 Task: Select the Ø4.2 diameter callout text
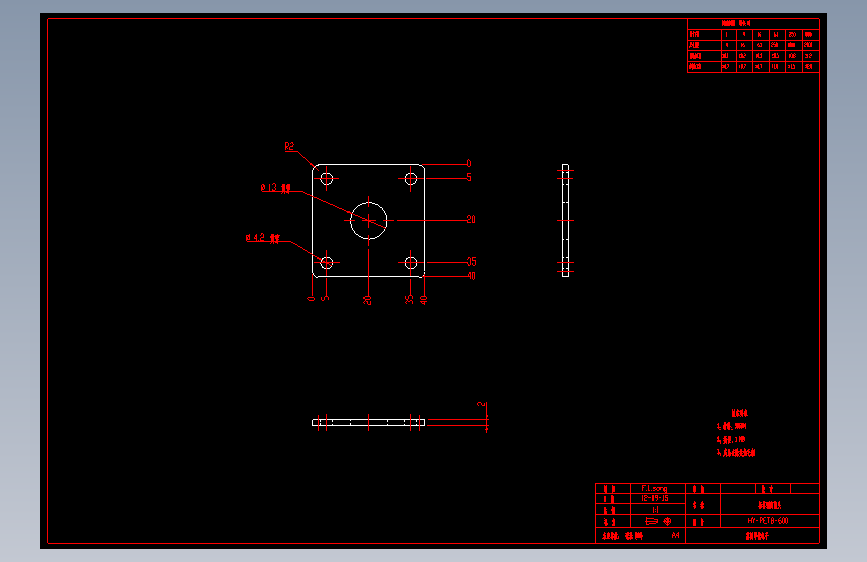pyautogui.click(x=263, y=238)
